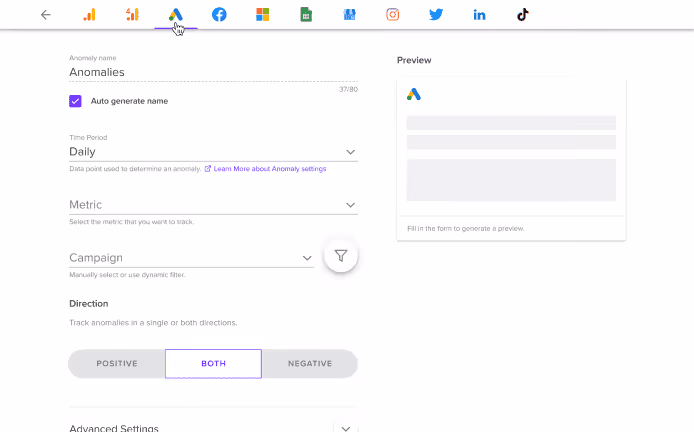Image resolution: width=694 pixels, height=432 pixels.
Task: Open Google Business Profile icon
Action: point(349,15)
